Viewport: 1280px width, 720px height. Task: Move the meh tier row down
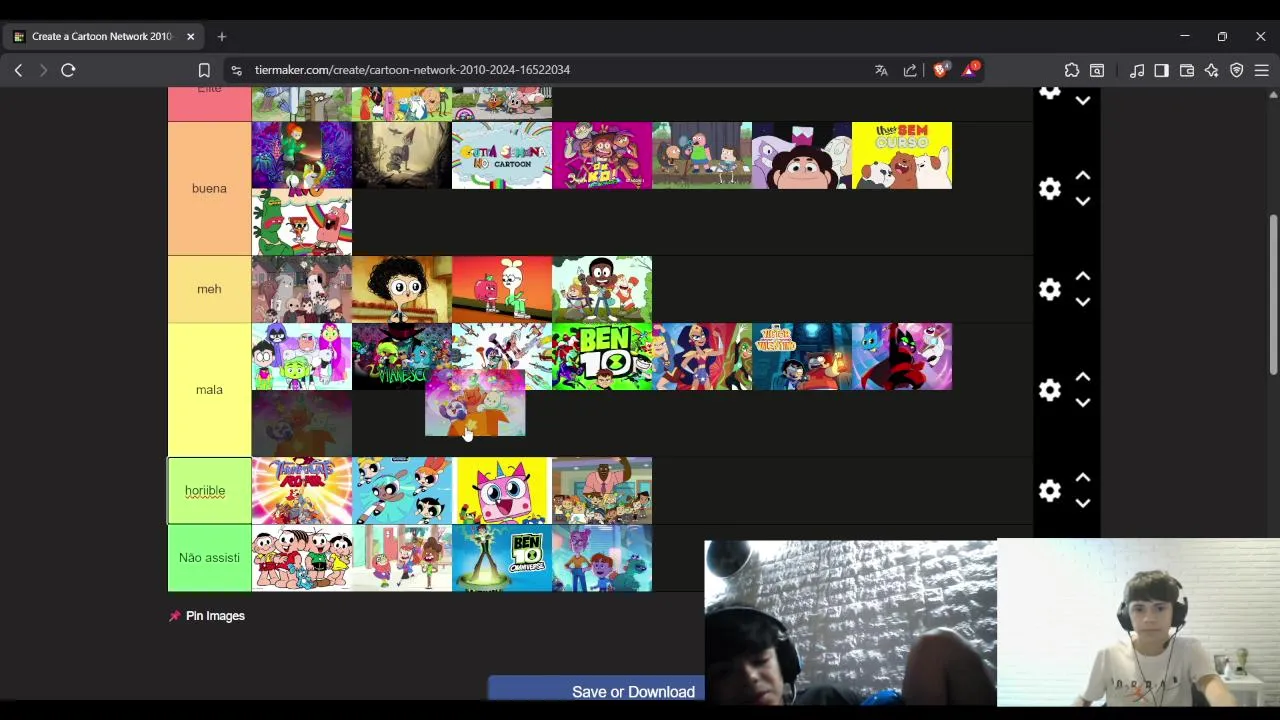click(x=1082, y=302)
